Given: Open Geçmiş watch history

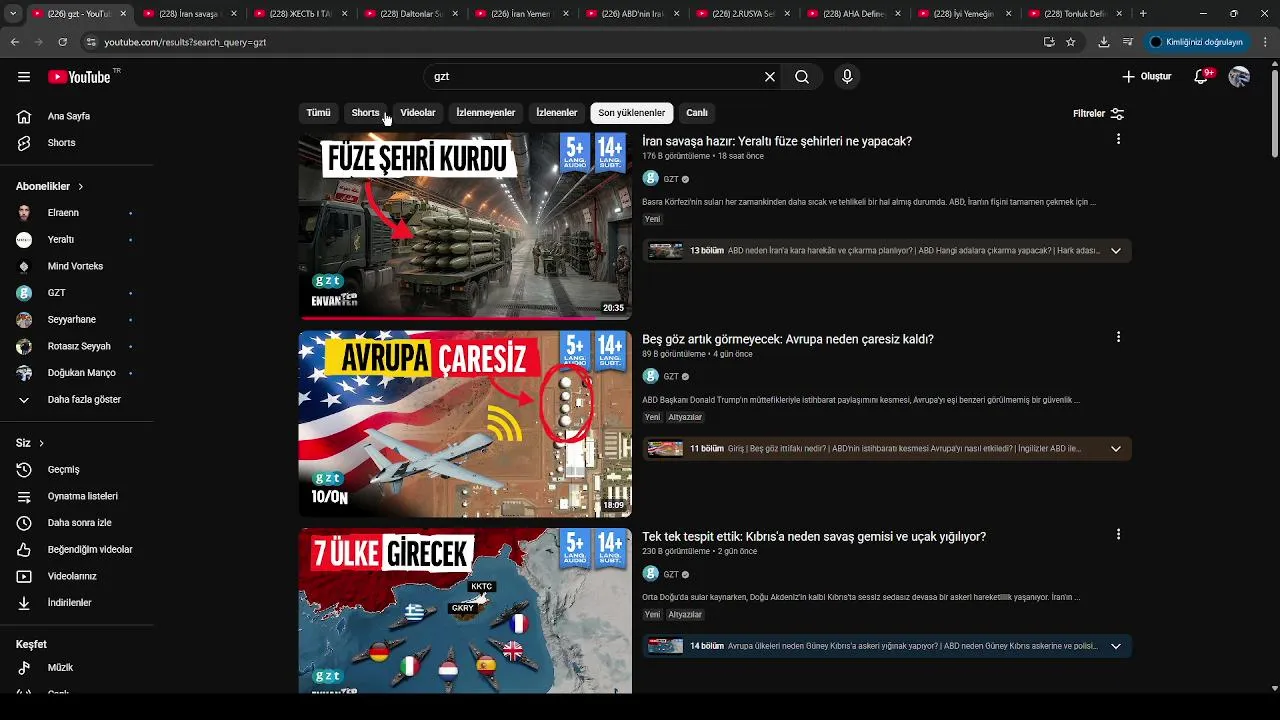Looking at the screenshot, I should [x=76, y=470].
